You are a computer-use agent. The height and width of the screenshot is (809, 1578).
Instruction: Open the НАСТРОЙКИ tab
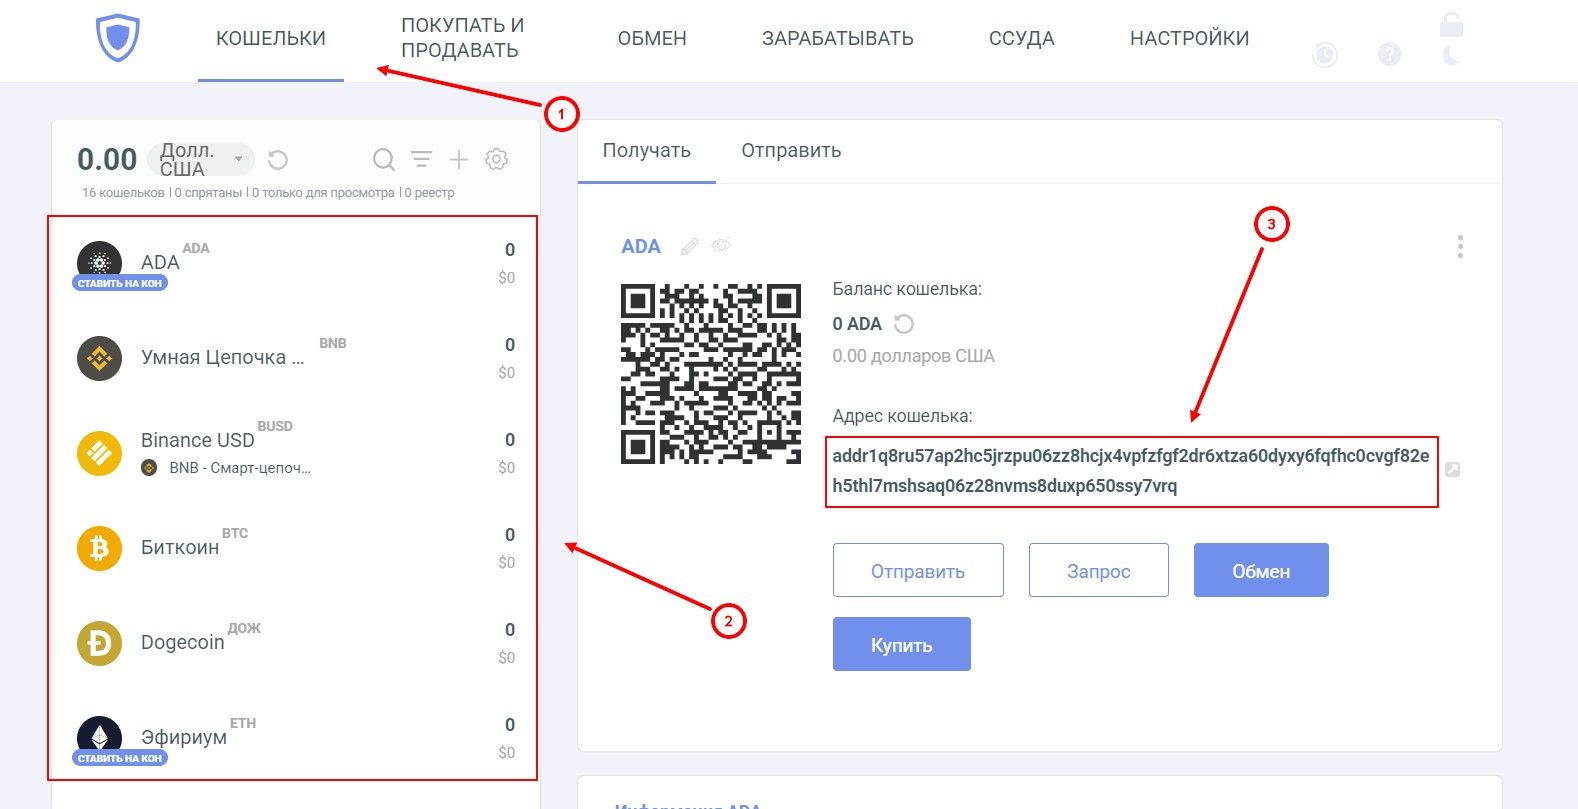point(1189,38)
